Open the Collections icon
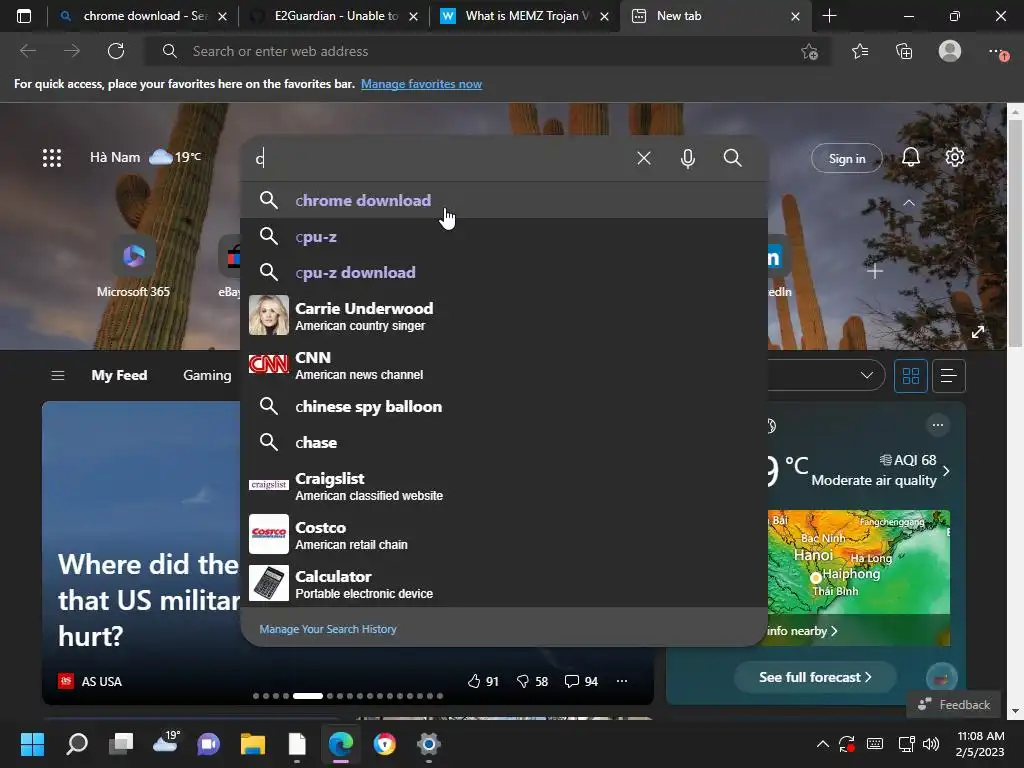Viewport: 1024px width, 768px height. 904,51
